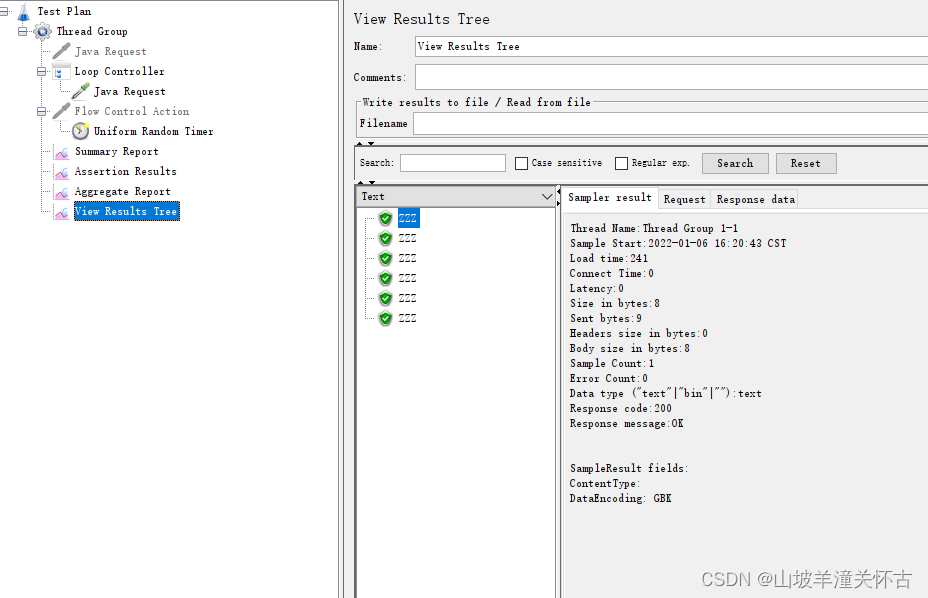Select Summary Report in the tree

coord(117,152)
